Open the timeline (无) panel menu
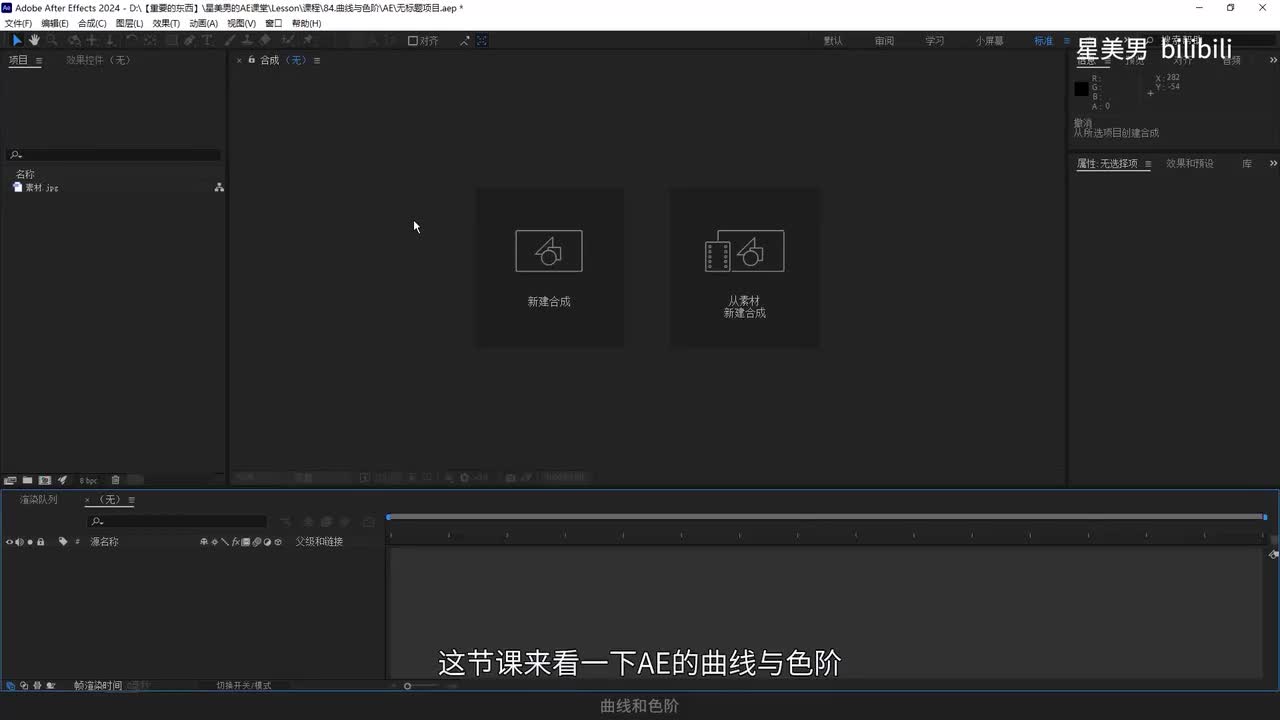 (132, 500)
